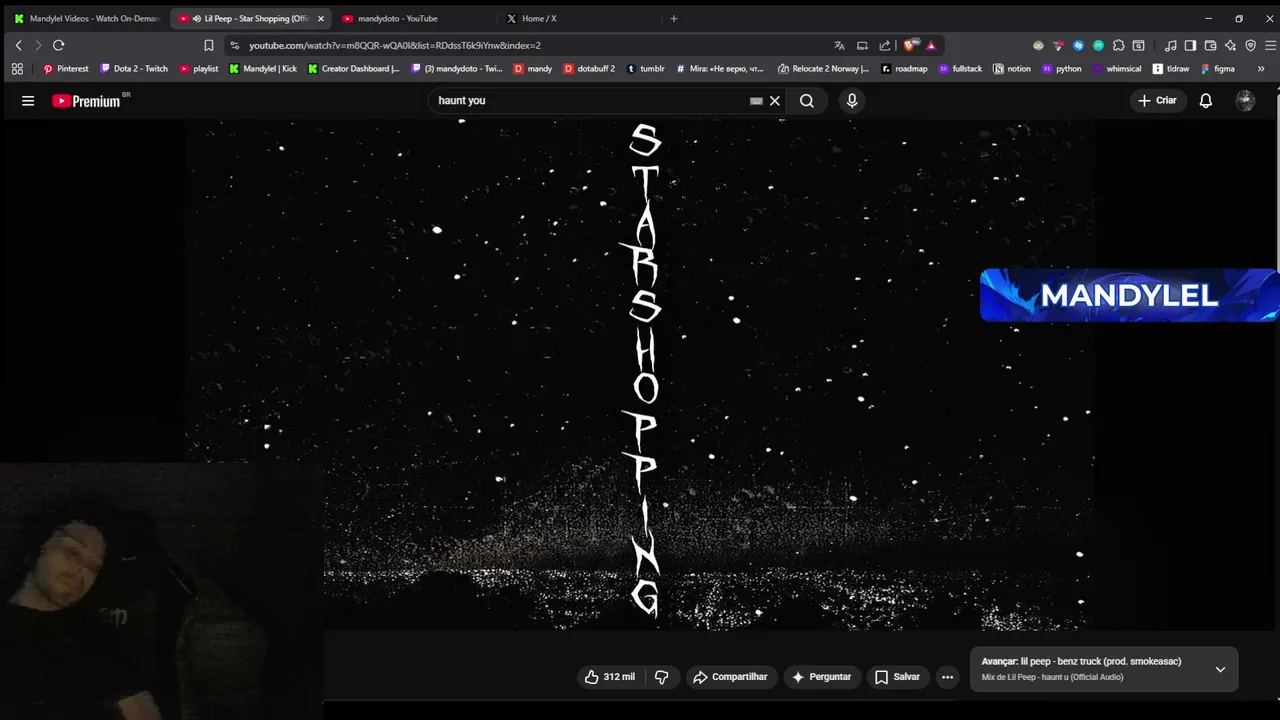
Task: Open the browser main hamburger menu
Action: pos(1270,45)
